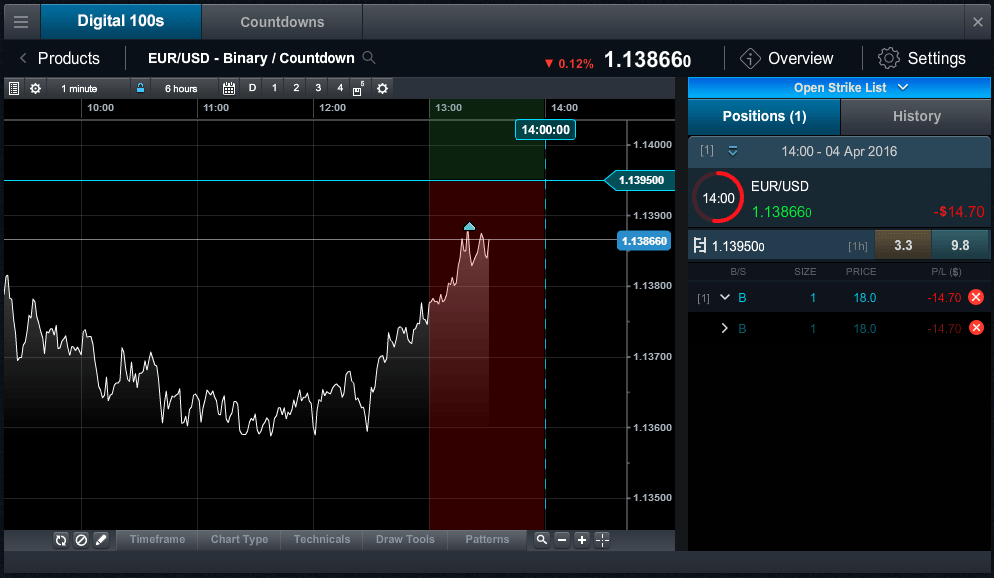Click the magnifier zoom tool icon
The width and height of the screenshot is (994, 578).
coord(541,540)
